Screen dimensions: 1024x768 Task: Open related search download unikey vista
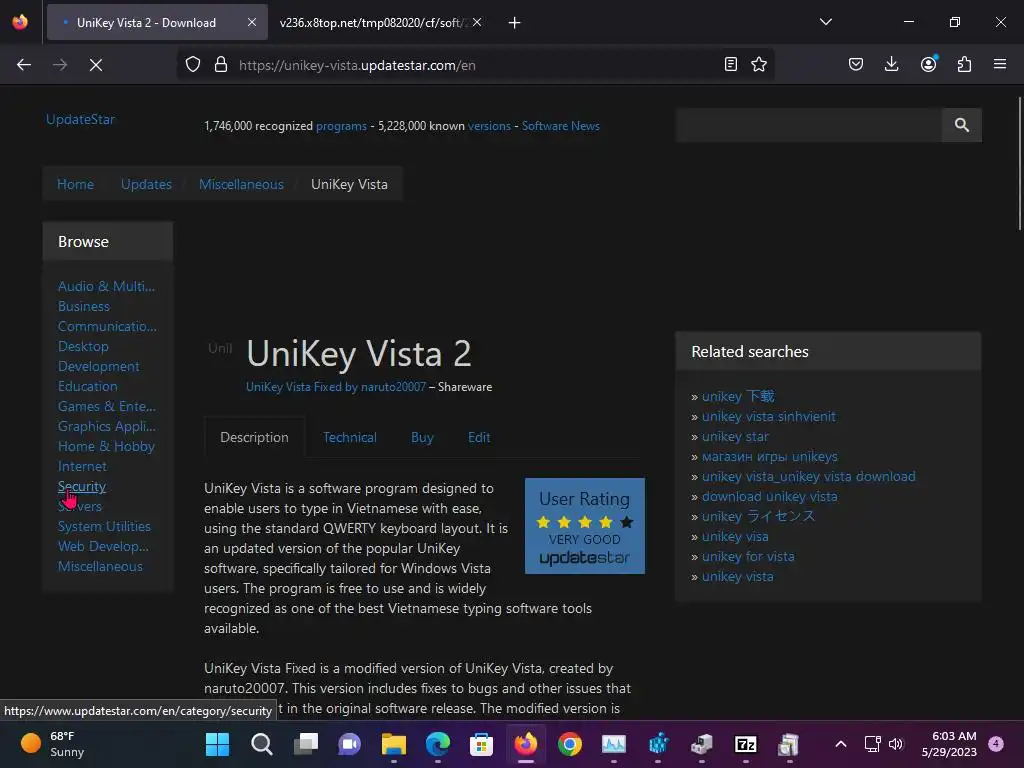tap(769, 496)
